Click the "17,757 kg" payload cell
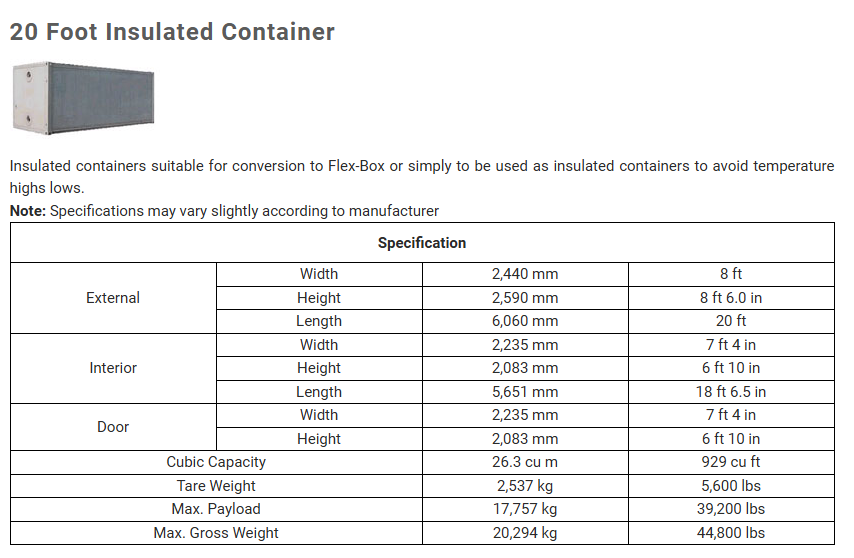The height and width of the screenshot is (558, 854). [x=525, y=509]
